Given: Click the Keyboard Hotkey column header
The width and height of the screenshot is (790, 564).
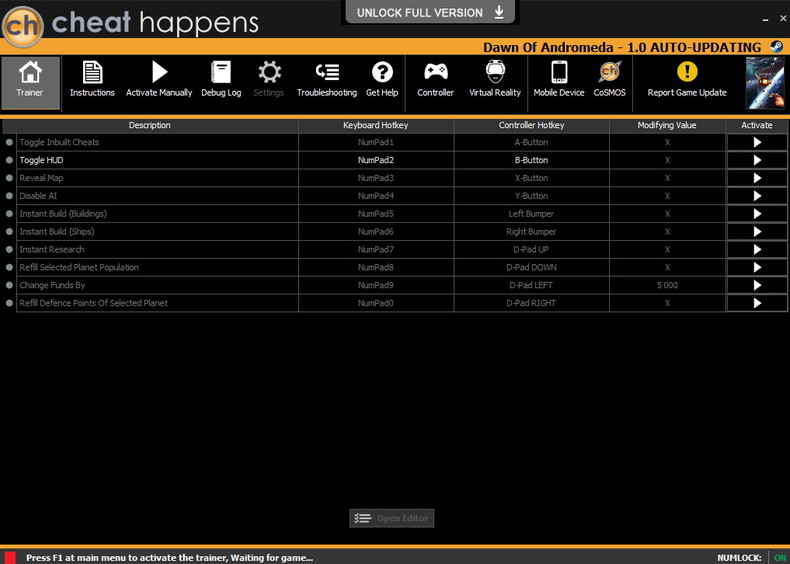Looking at the screenshot, I should coord(376,126).
